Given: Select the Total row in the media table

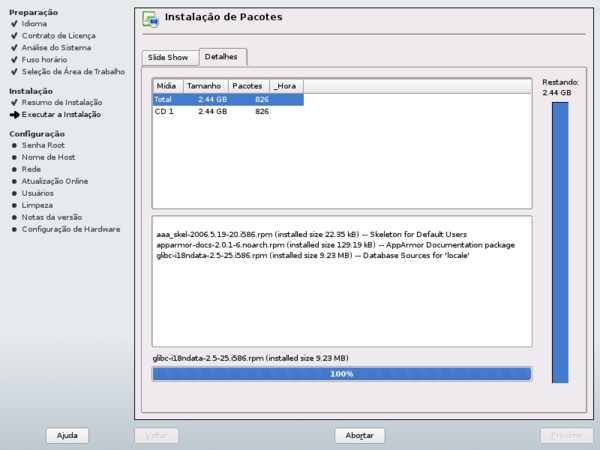Looking at the screenshot, I should (228, 99).
